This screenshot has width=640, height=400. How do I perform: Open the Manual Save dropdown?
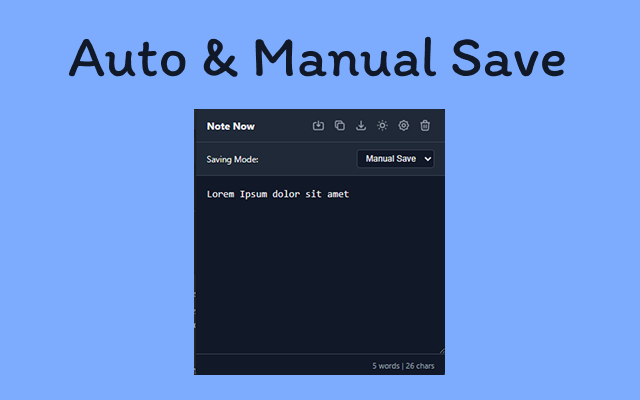click(x=396, y=159)
